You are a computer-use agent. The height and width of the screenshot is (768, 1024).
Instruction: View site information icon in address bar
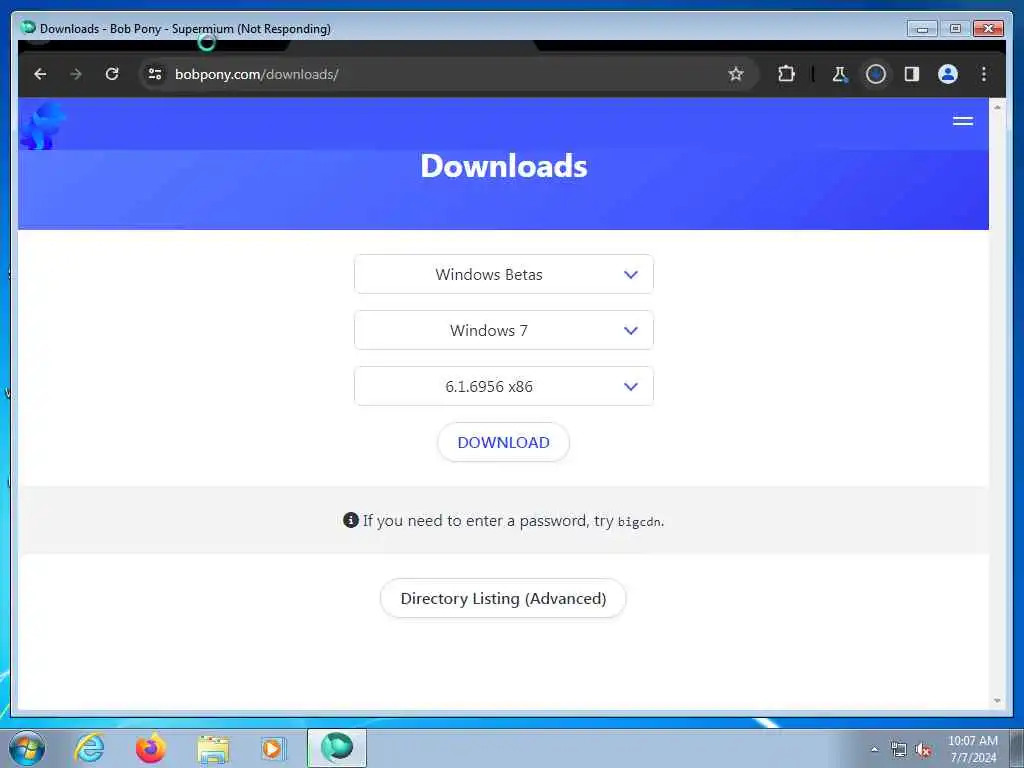(155, 74)
